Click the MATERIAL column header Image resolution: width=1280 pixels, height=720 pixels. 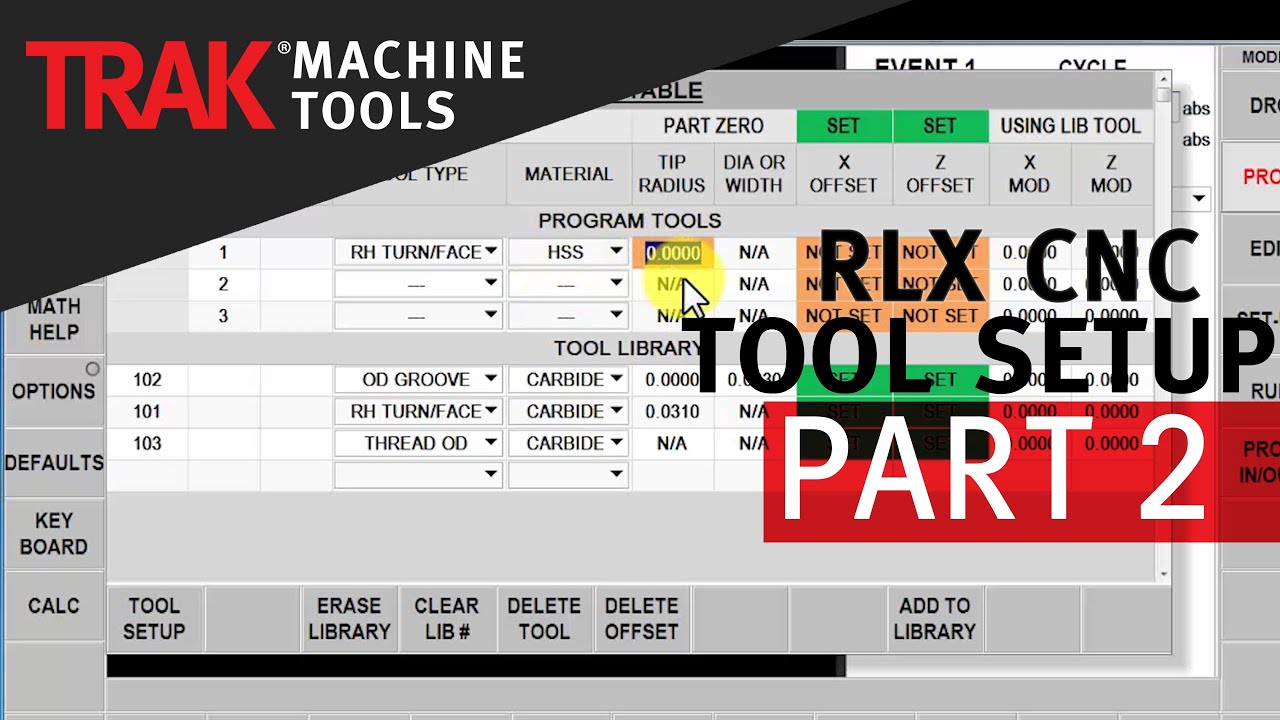pyautogui.click(x=568, y=174)
